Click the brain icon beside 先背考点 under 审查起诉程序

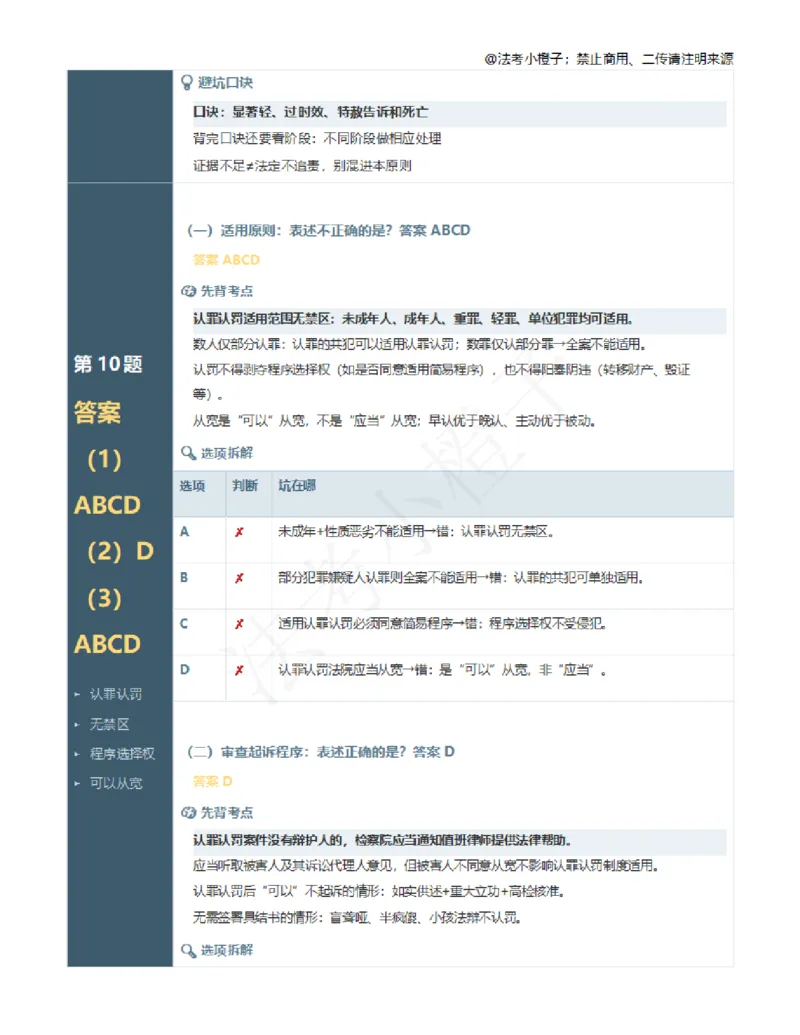188,813
